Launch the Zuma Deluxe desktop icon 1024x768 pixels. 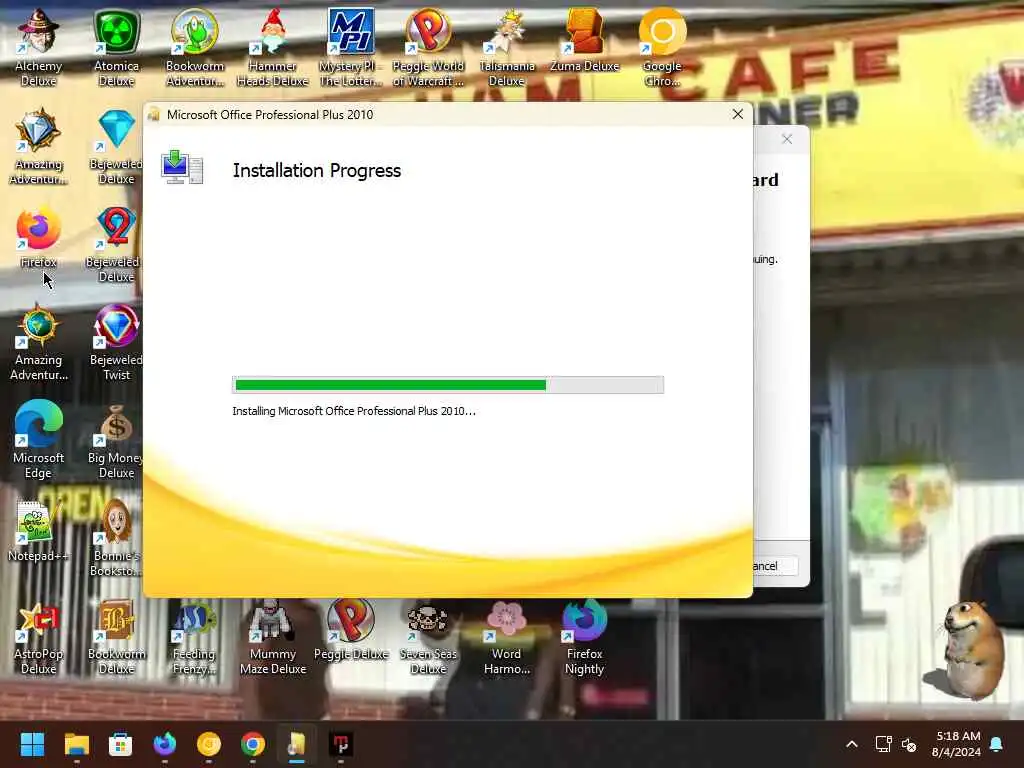pos(584,40)
